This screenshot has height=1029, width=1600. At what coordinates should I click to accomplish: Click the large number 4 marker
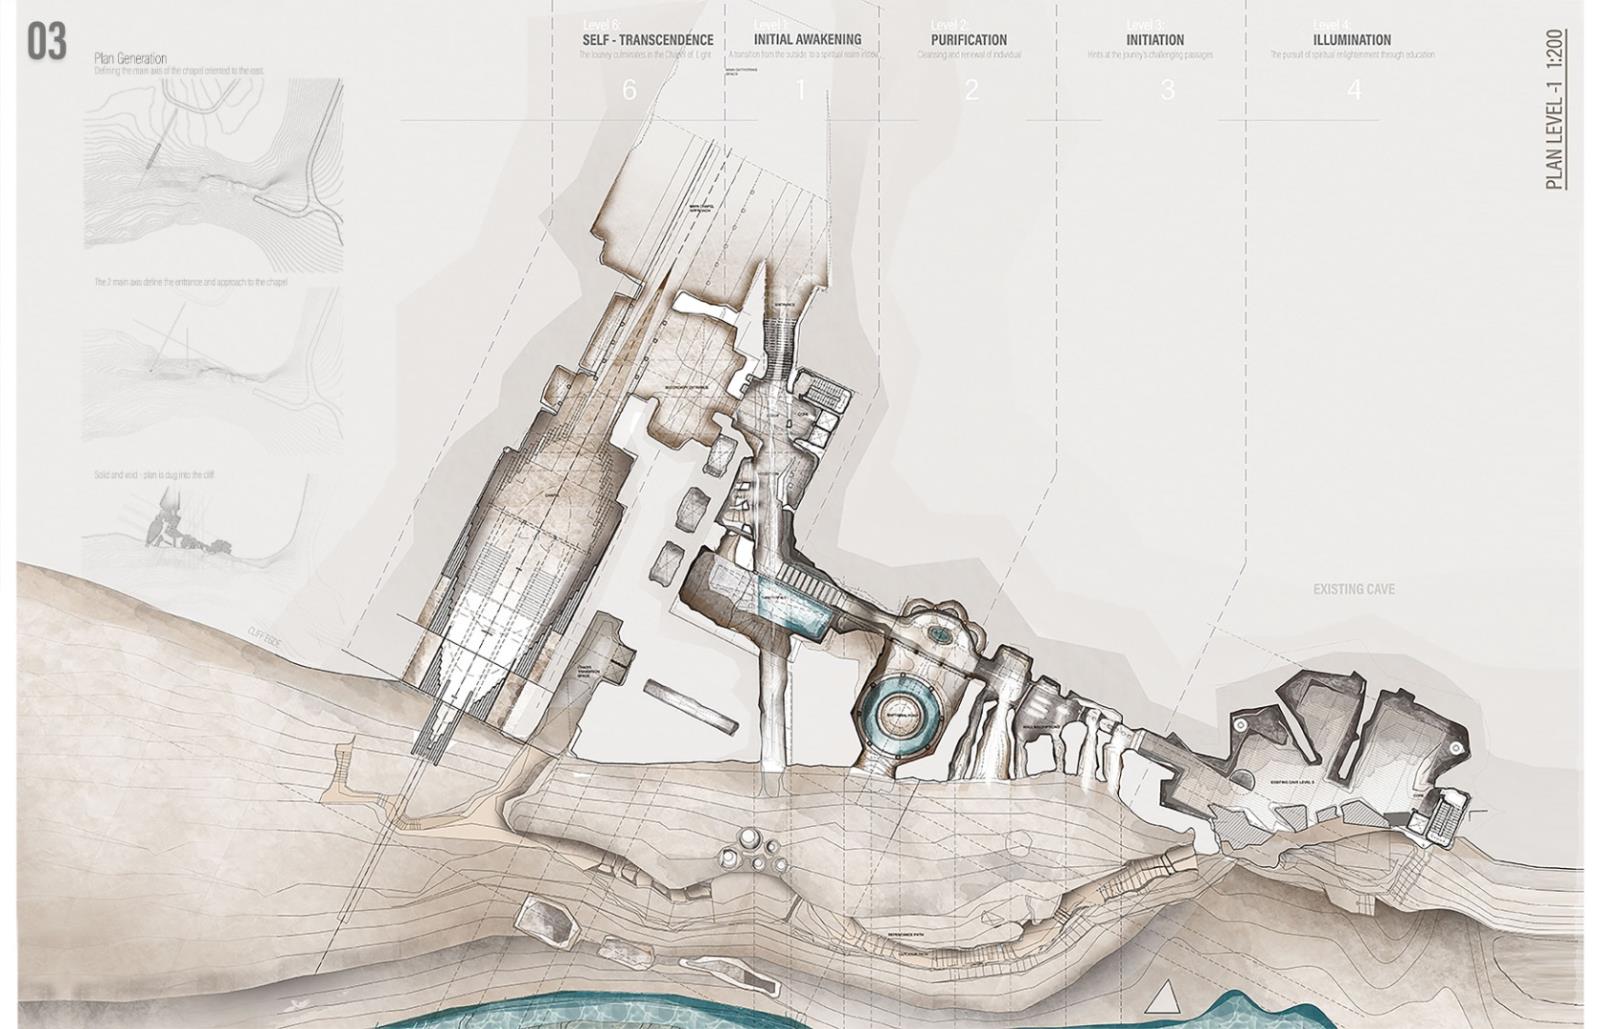(1353, 90)
